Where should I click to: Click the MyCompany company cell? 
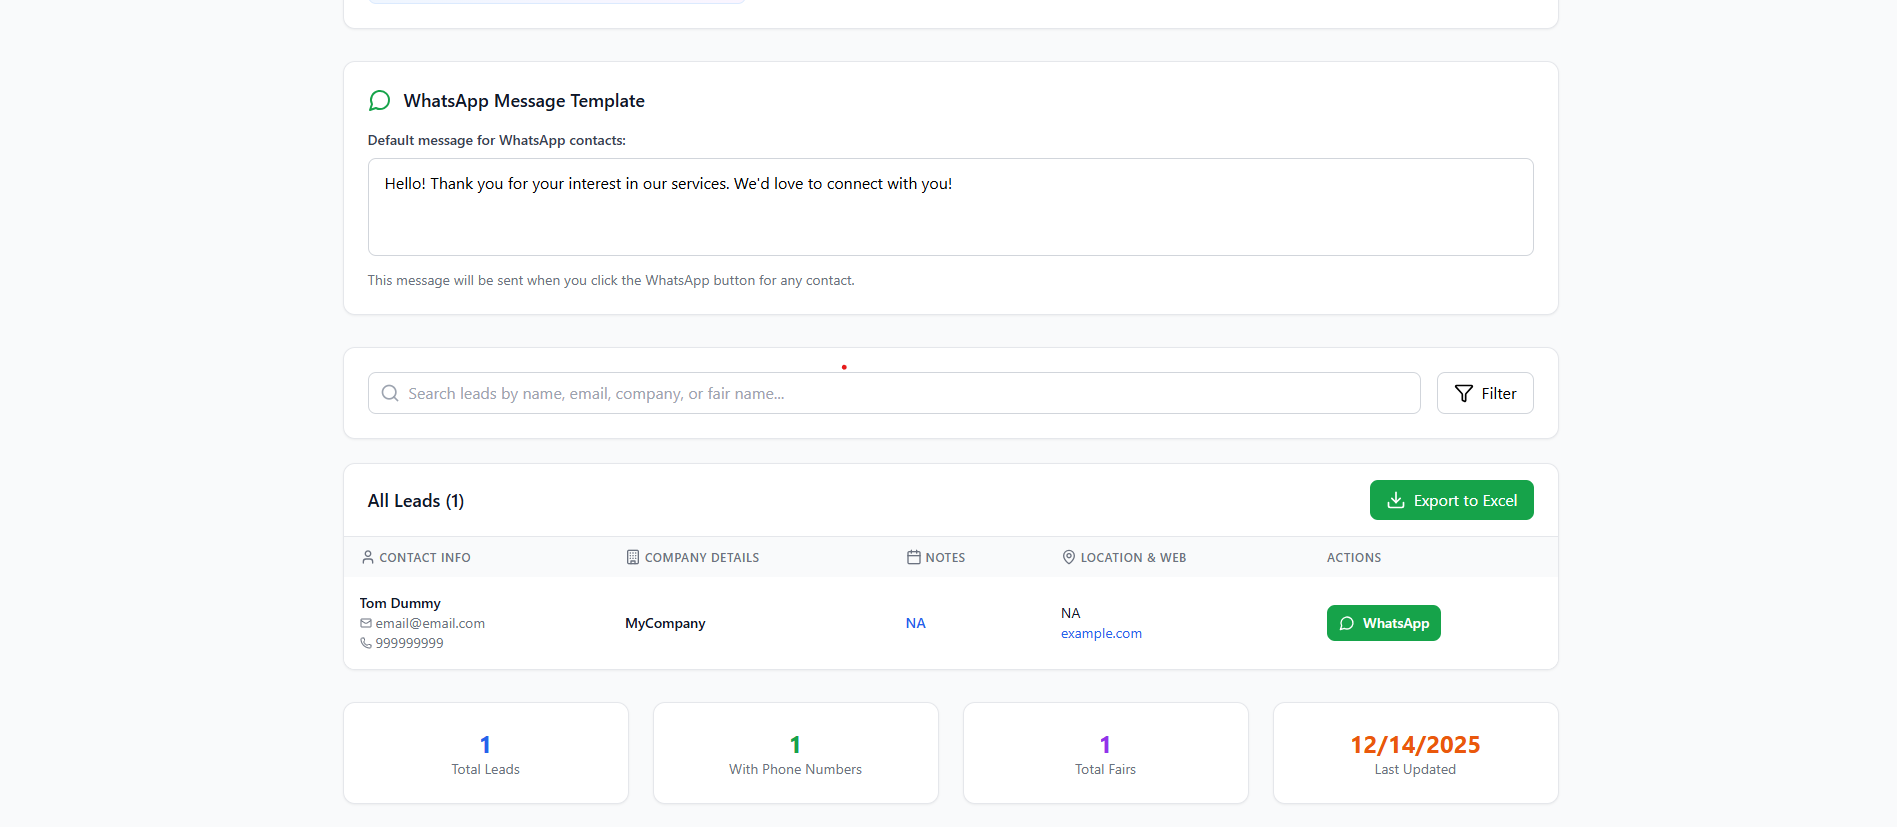(x=665, y=623)
